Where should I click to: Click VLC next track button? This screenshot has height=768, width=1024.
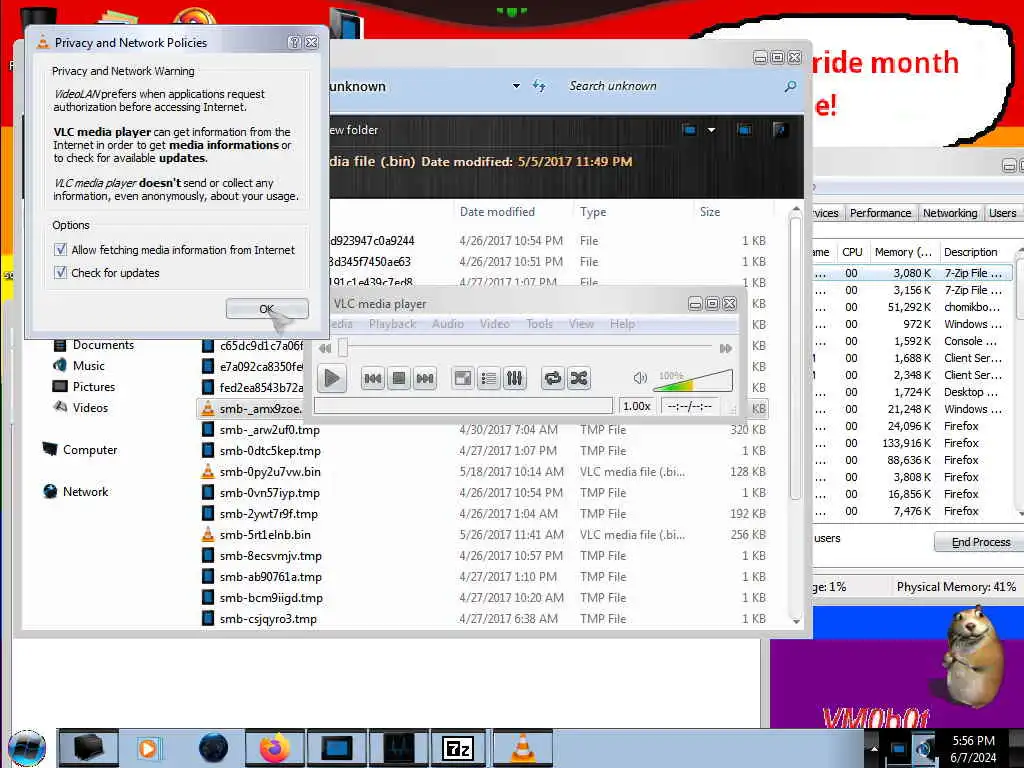pyautogui.click(x=424, y=378)
